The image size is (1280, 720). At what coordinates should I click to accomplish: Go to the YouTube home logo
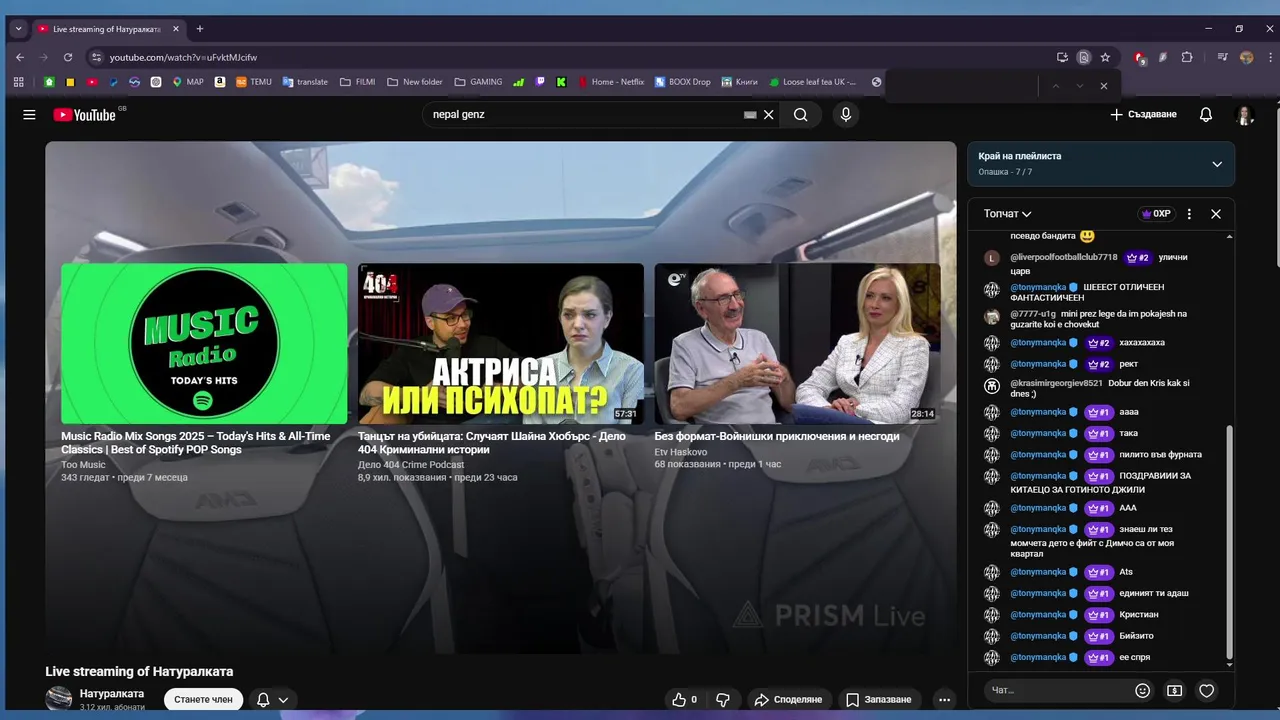[85, 115]
